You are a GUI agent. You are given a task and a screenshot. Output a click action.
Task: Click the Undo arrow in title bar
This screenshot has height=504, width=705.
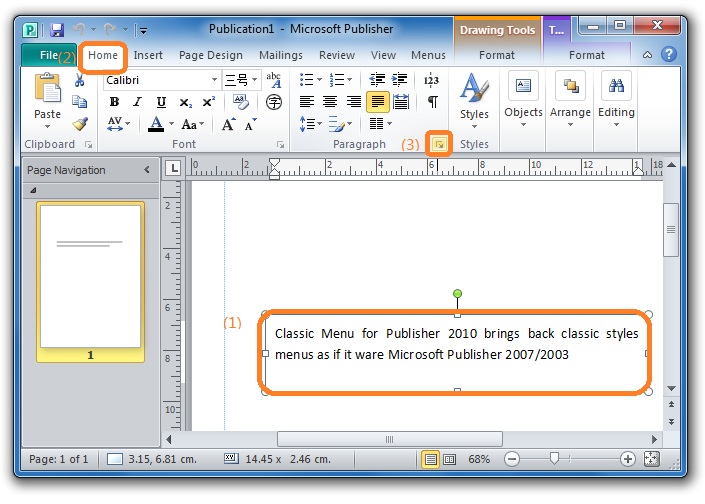pyautogui.click(x=79, y=30)
